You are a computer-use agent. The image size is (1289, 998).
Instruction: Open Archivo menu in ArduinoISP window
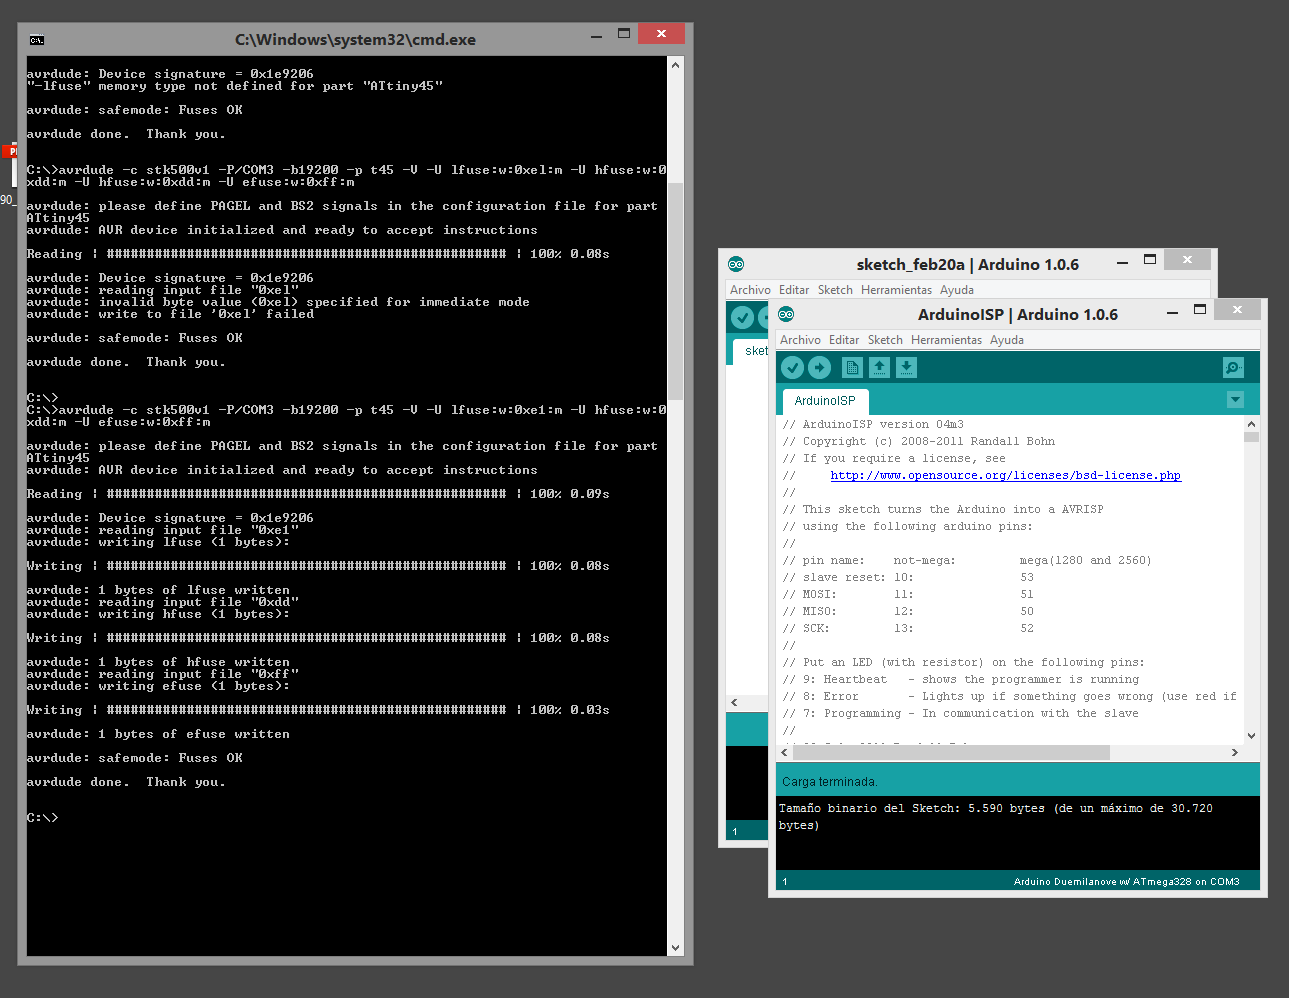tap(800, 340)
